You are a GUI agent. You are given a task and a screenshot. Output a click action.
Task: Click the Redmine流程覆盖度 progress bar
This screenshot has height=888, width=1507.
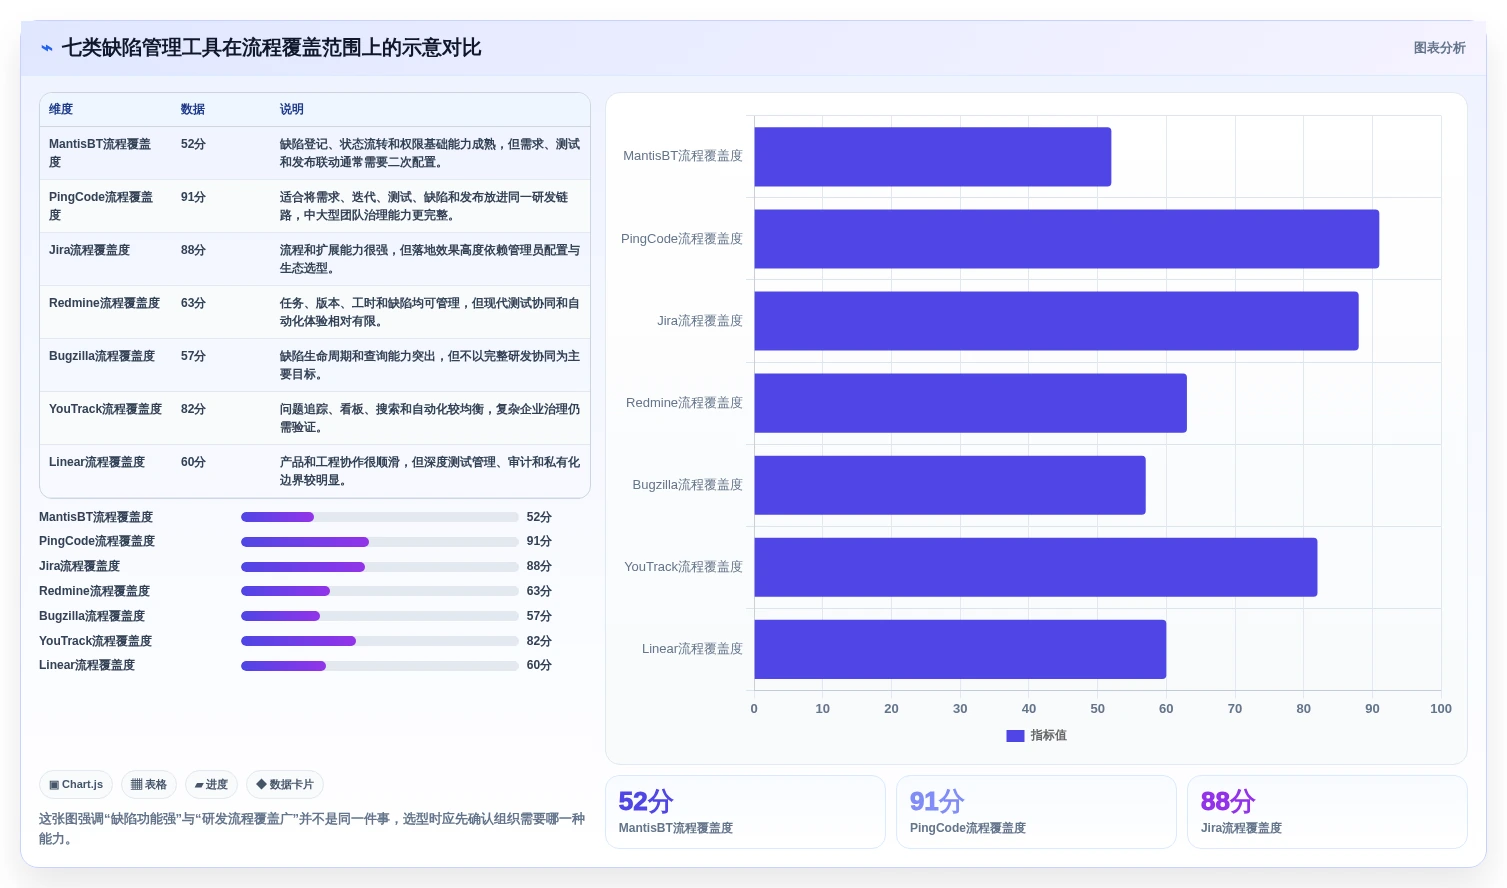pos(380,591)
